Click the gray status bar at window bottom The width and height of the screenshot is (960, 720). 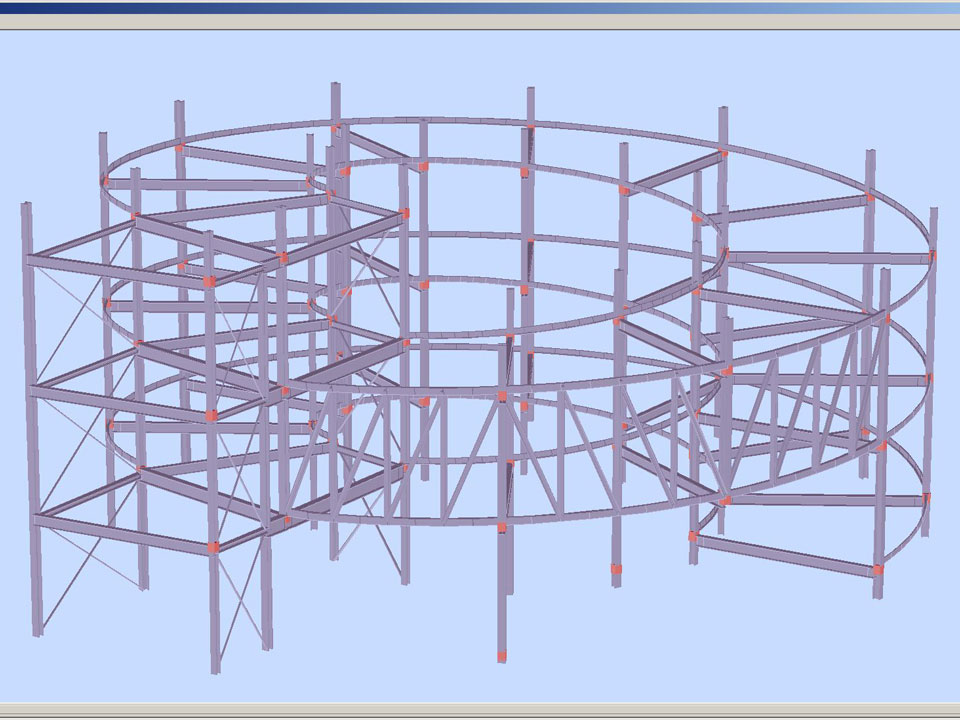click(x=480, y=711)
